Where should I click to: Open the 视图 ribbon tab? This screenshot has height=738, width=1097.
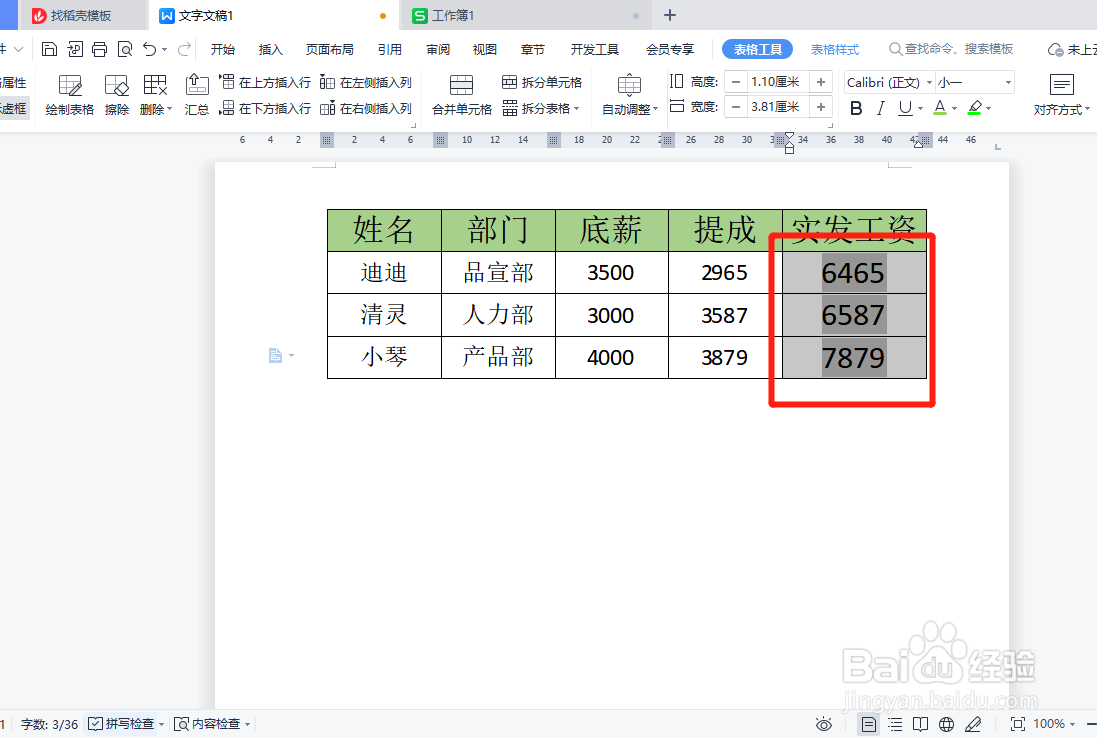pyautogui.click(x=484, y=50)
